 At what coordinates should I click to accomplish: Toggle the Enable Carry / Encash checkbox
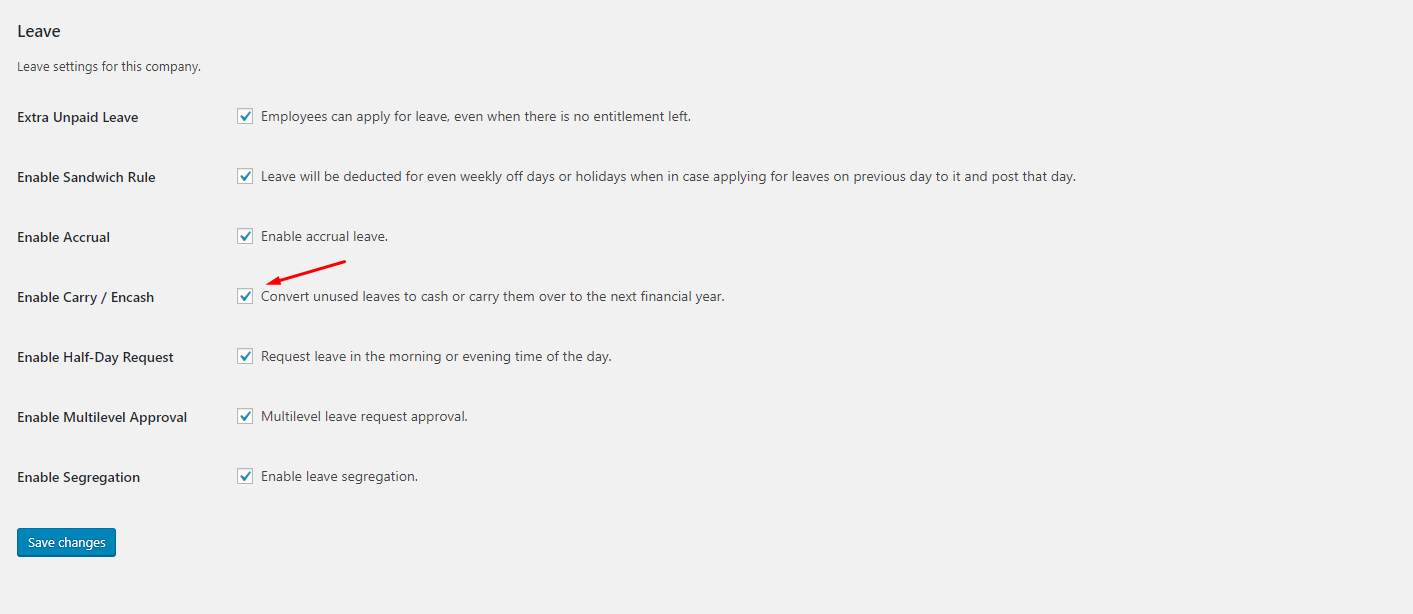pyautogui.click(x=245, y=296)
